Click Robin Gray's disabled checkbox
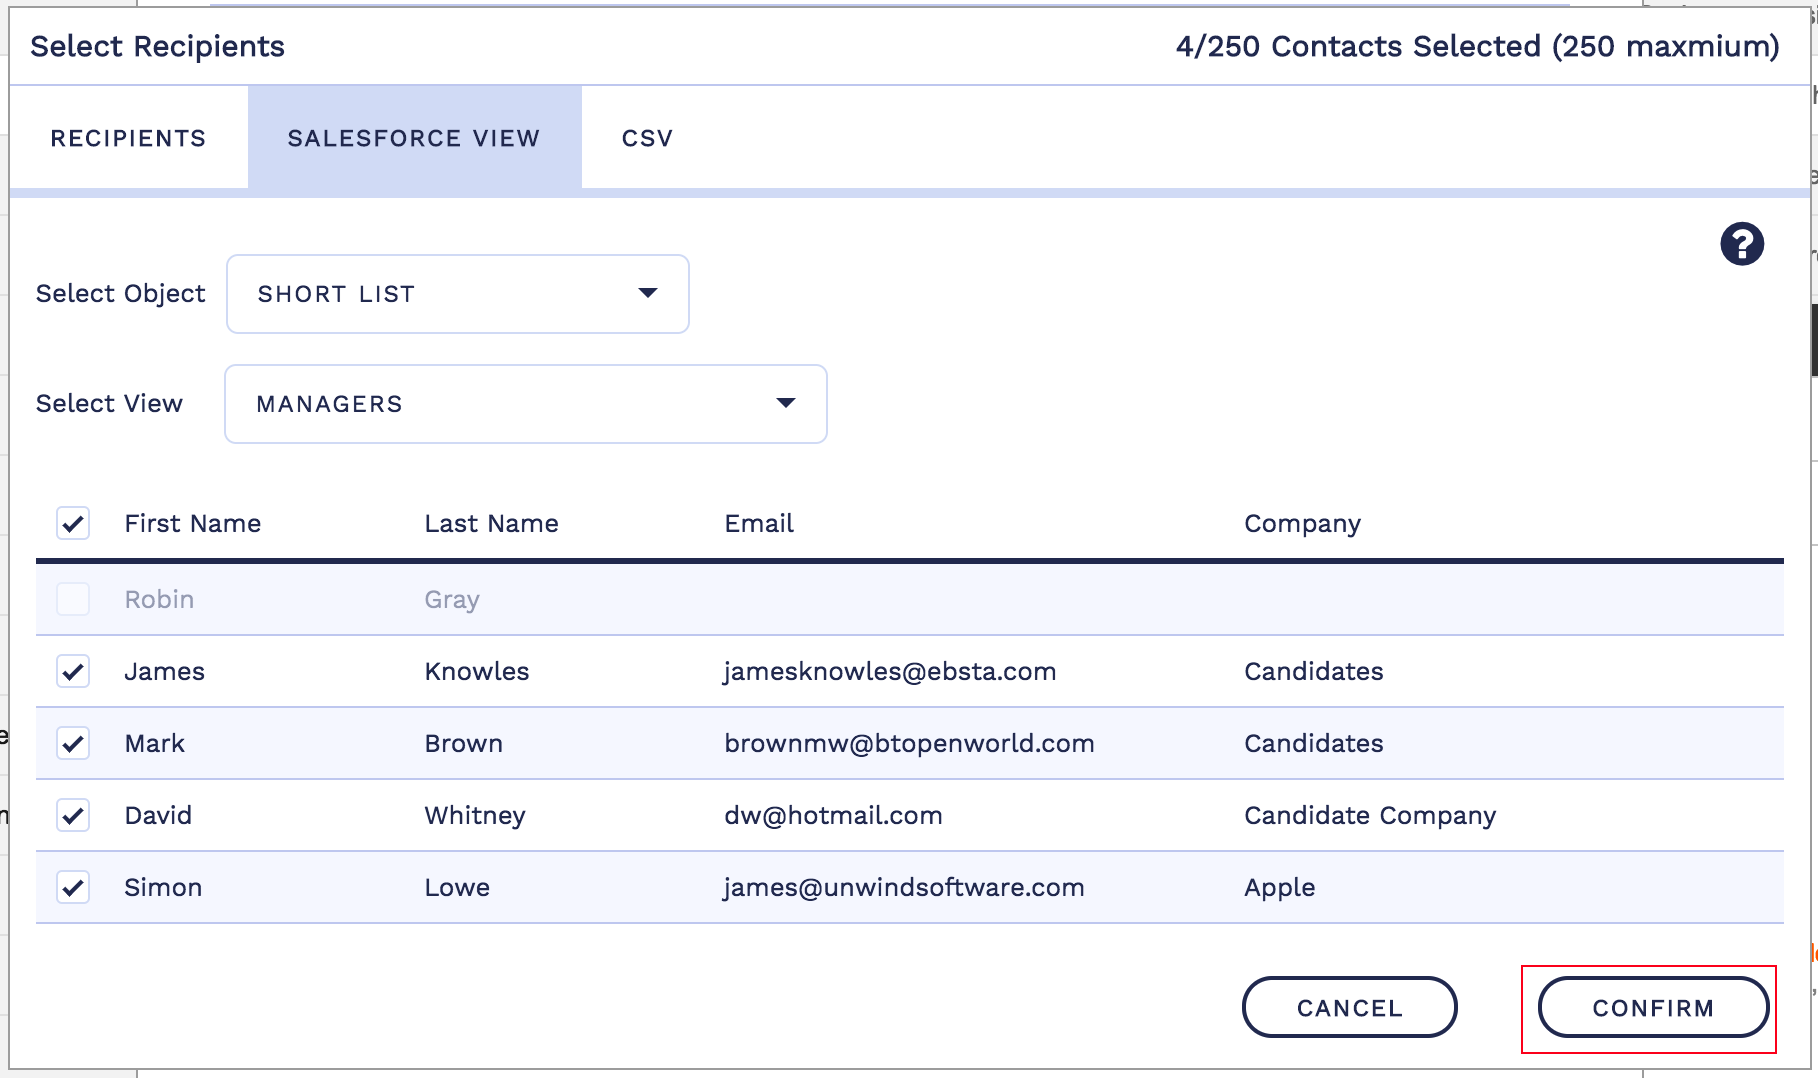 [x=73, y=599]
